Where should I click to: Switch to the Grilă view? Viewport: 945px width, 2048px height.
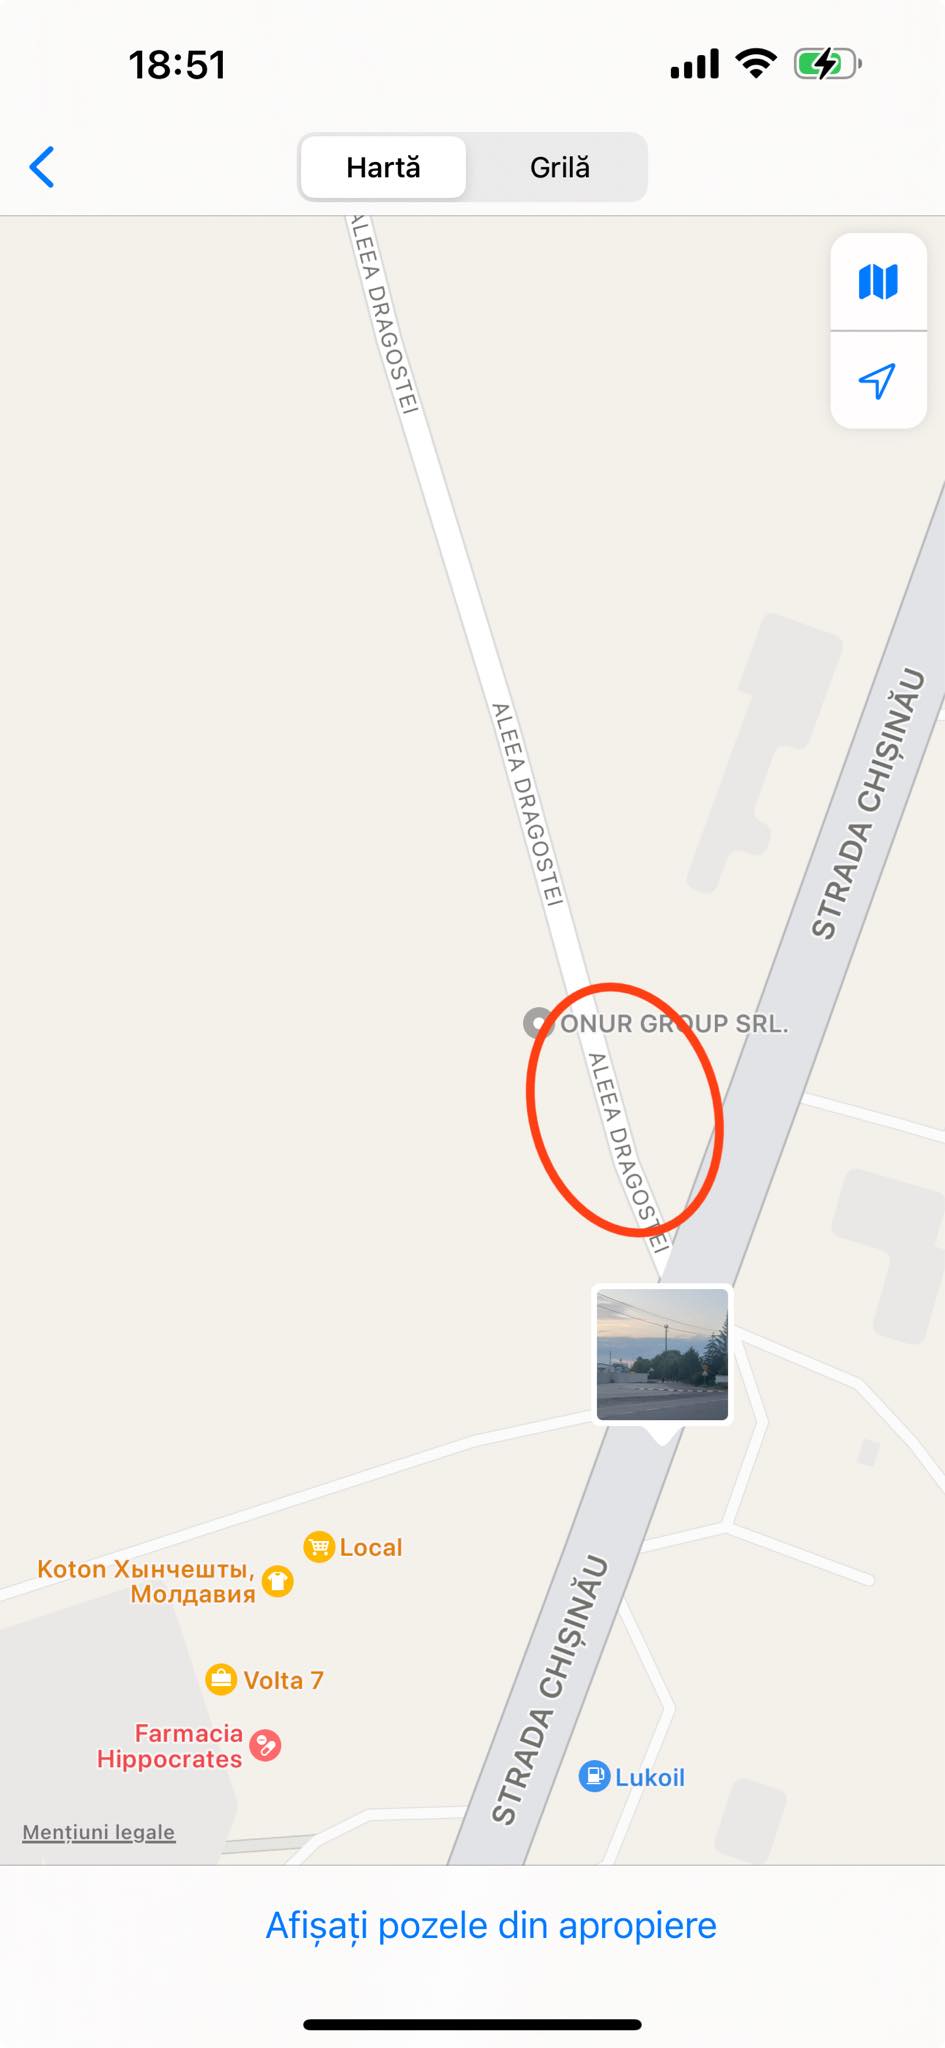[559, 167]
